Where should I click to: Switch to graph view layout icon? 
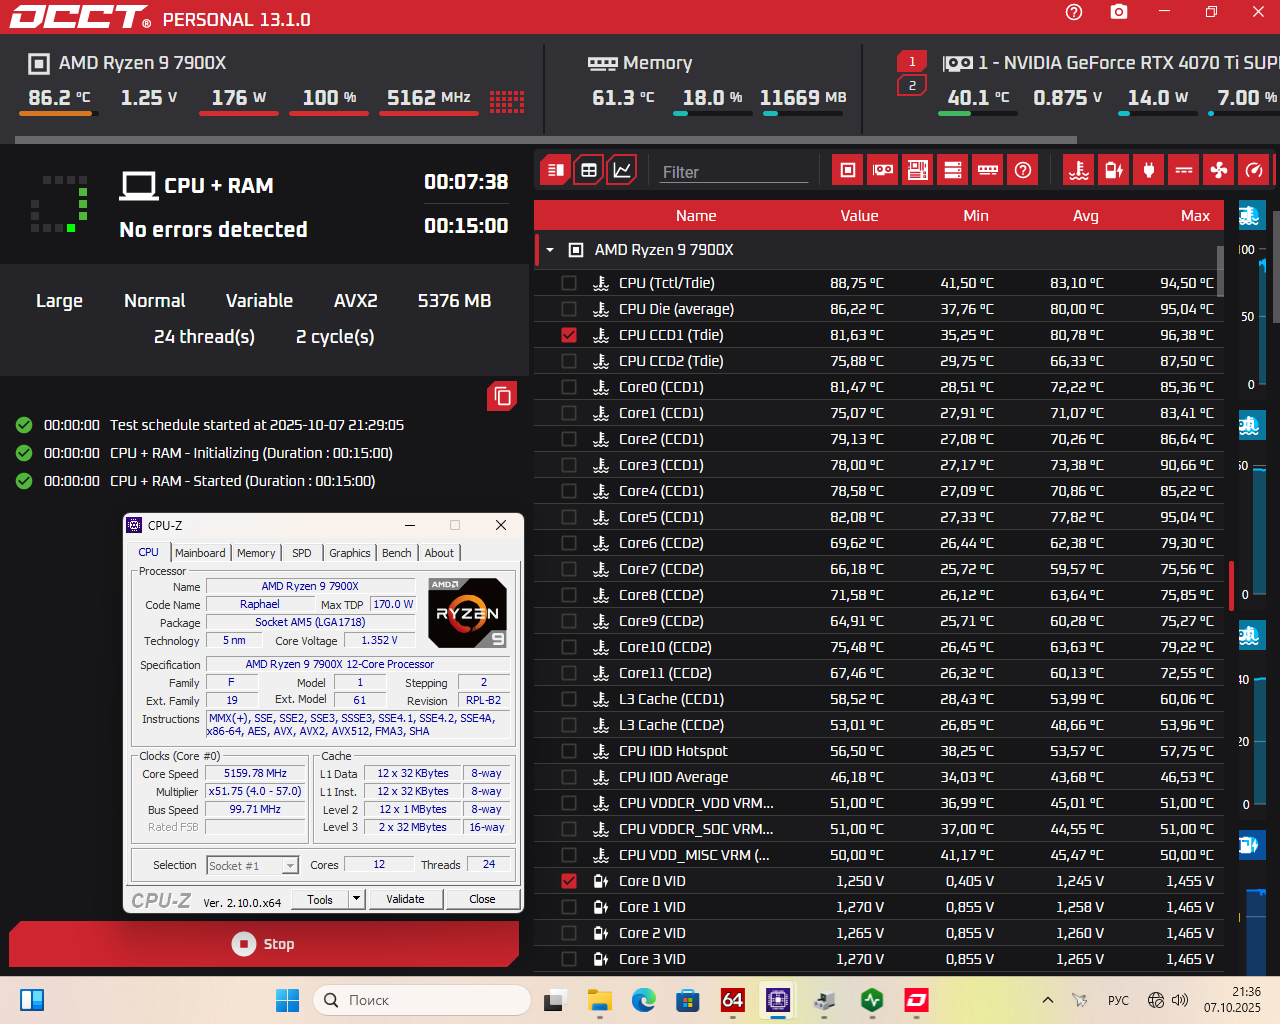click(622, 170)
